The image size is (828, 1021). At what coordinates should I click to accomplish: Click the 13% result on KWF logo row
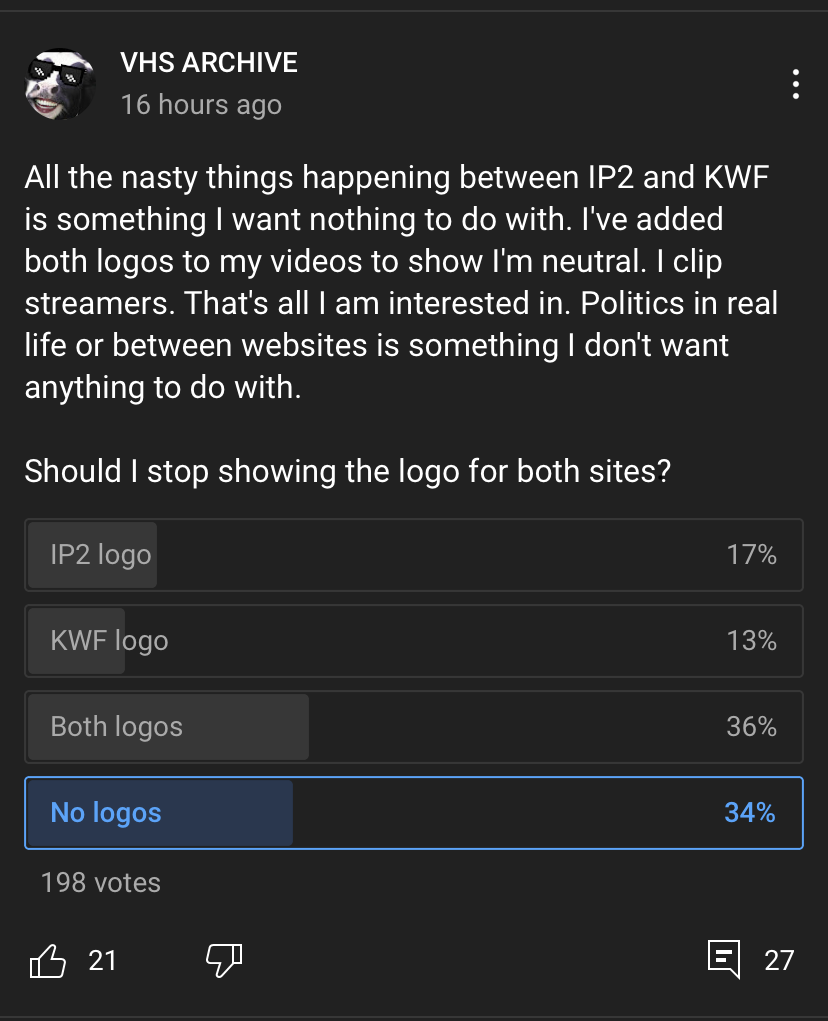(x=752, y=641)
